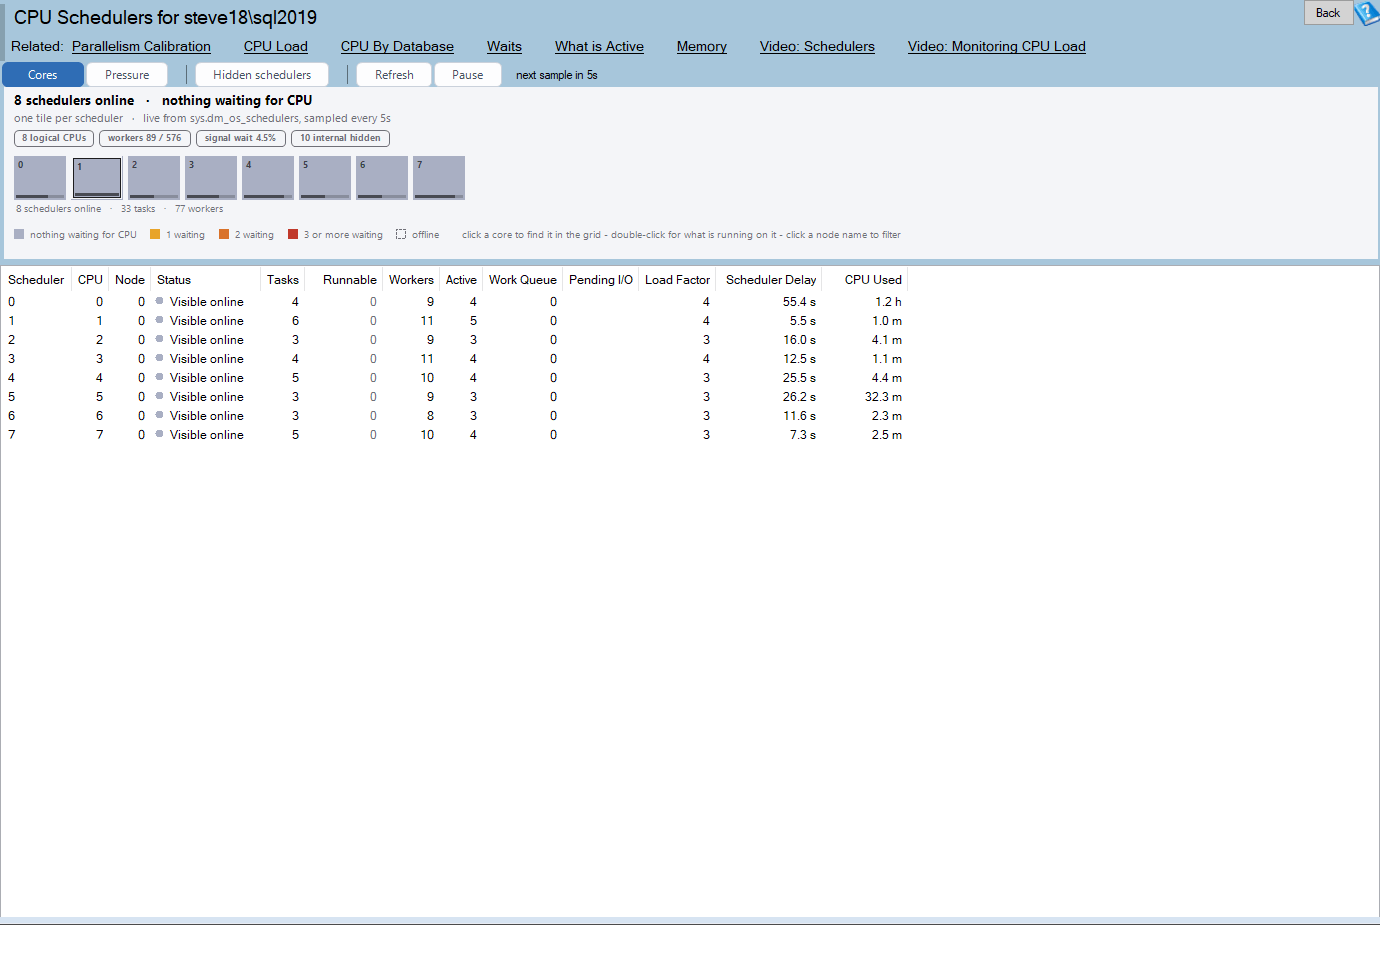1380x976 pixels.
Task: Click the red '3 or more waiting' swatch
Action: [293, 234]
